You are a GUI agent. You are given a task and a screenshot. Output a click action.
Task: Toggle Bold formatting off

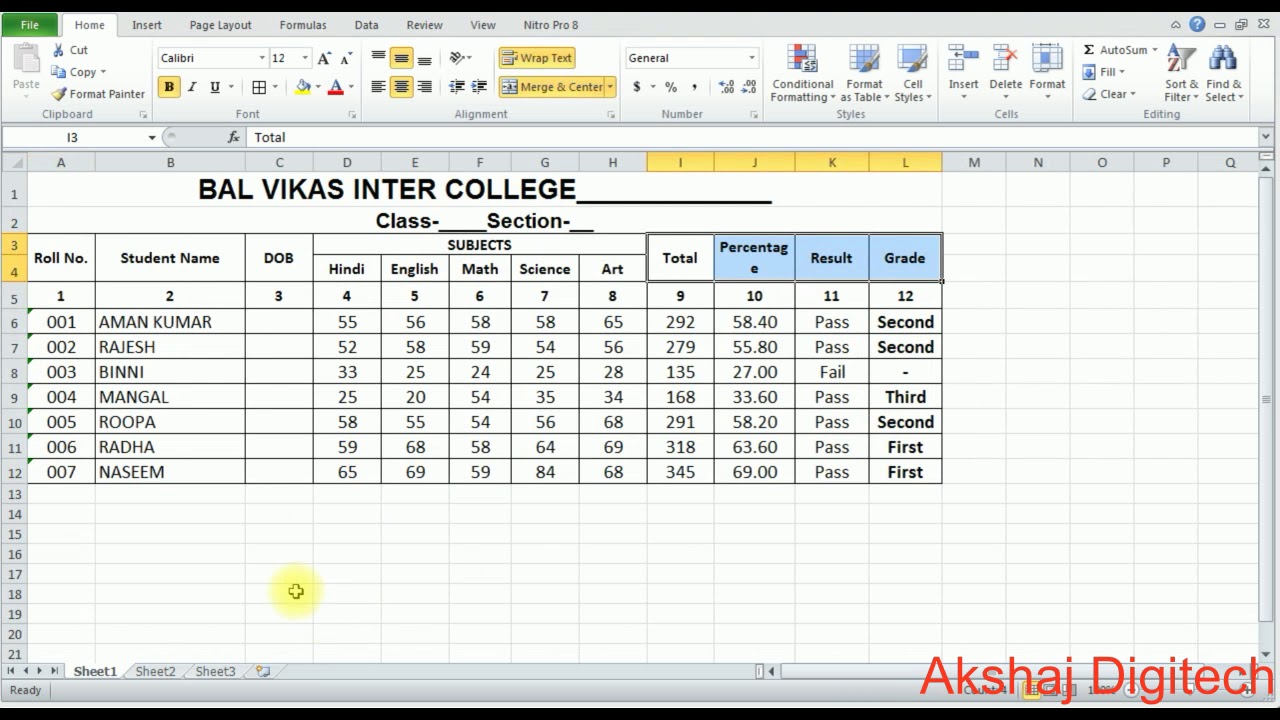pyautogui.click(x=169, y=87)
